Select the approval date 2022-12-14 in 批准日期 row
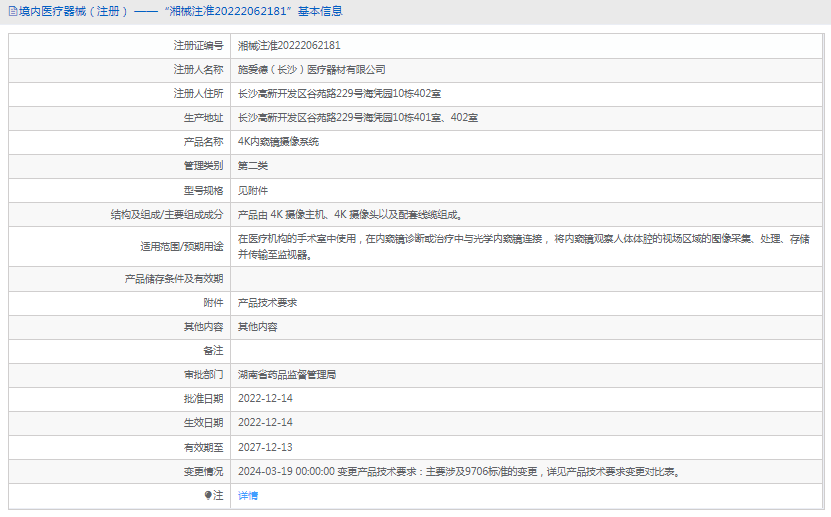Viewport: 831px width, 517px height. pos(265,398)
